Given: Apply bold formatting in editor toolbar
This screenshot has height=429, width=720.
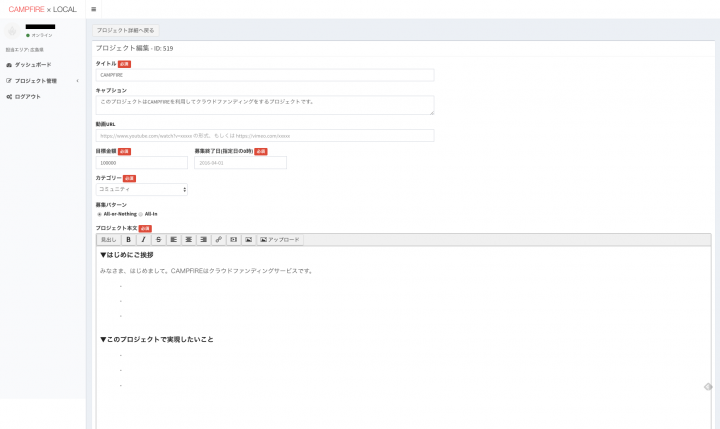Looking at the screenshot, I should point(128,240).
